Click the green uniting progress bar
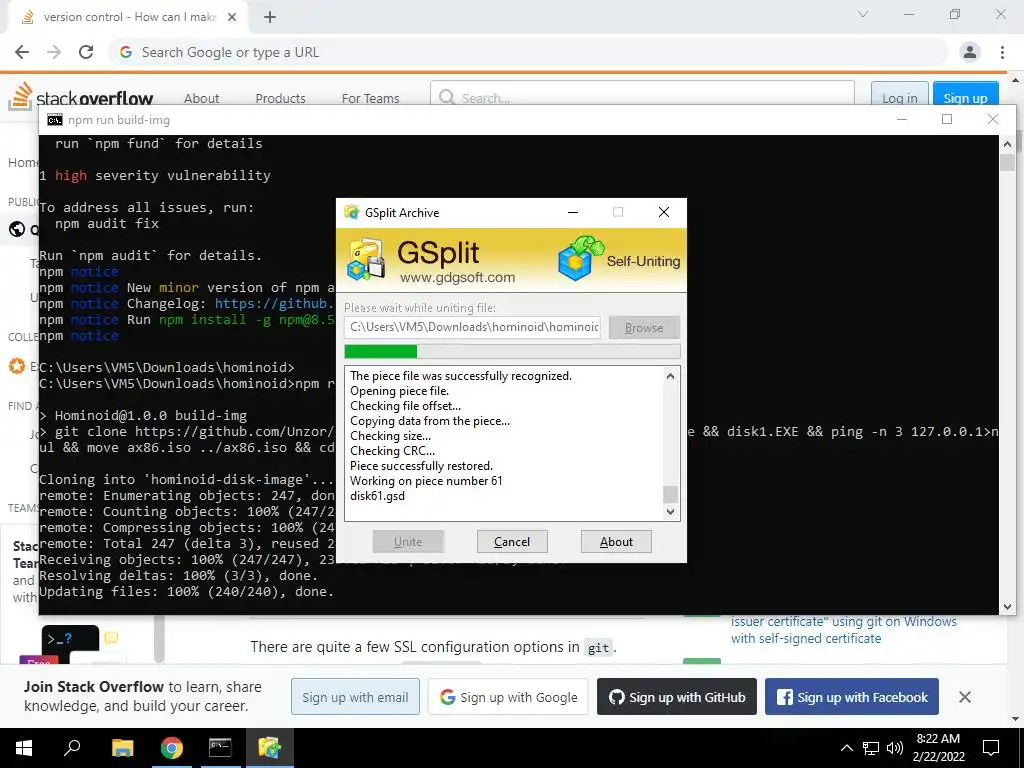 (512, 351)
